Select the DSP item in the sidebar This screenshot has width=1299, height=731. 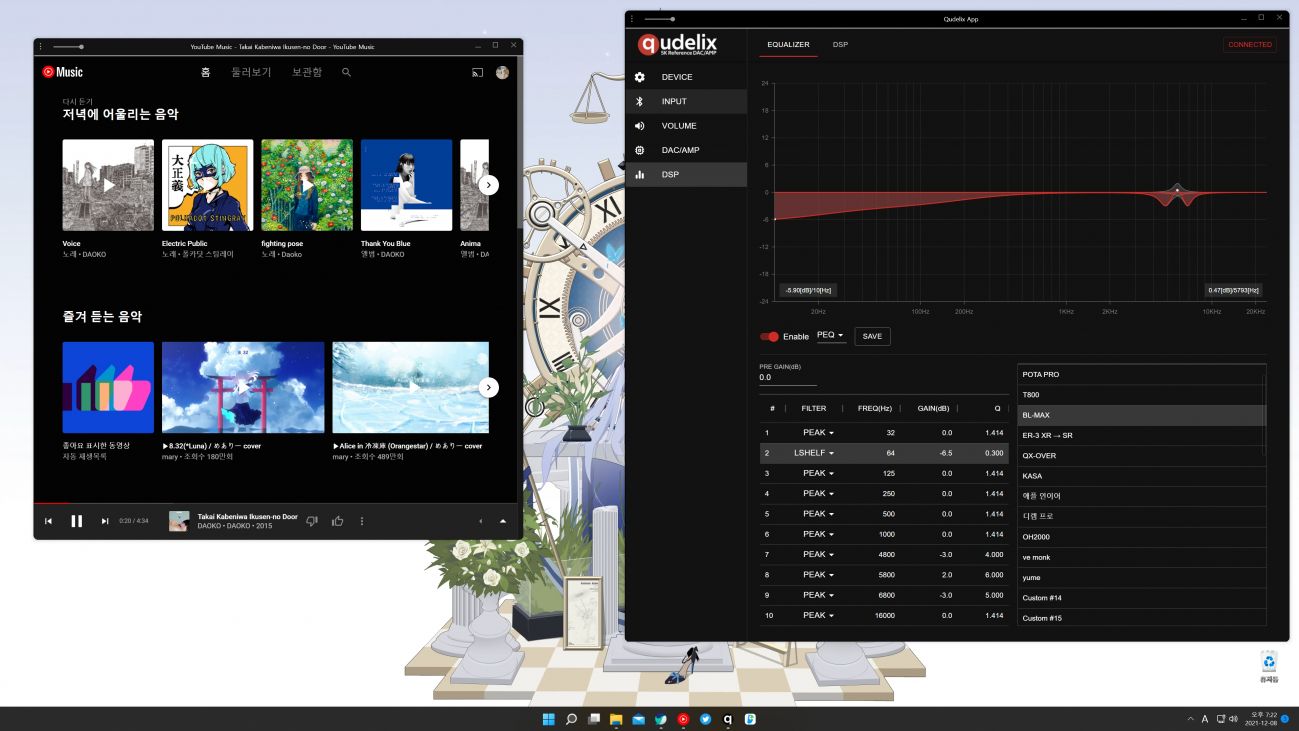point(686,175)
